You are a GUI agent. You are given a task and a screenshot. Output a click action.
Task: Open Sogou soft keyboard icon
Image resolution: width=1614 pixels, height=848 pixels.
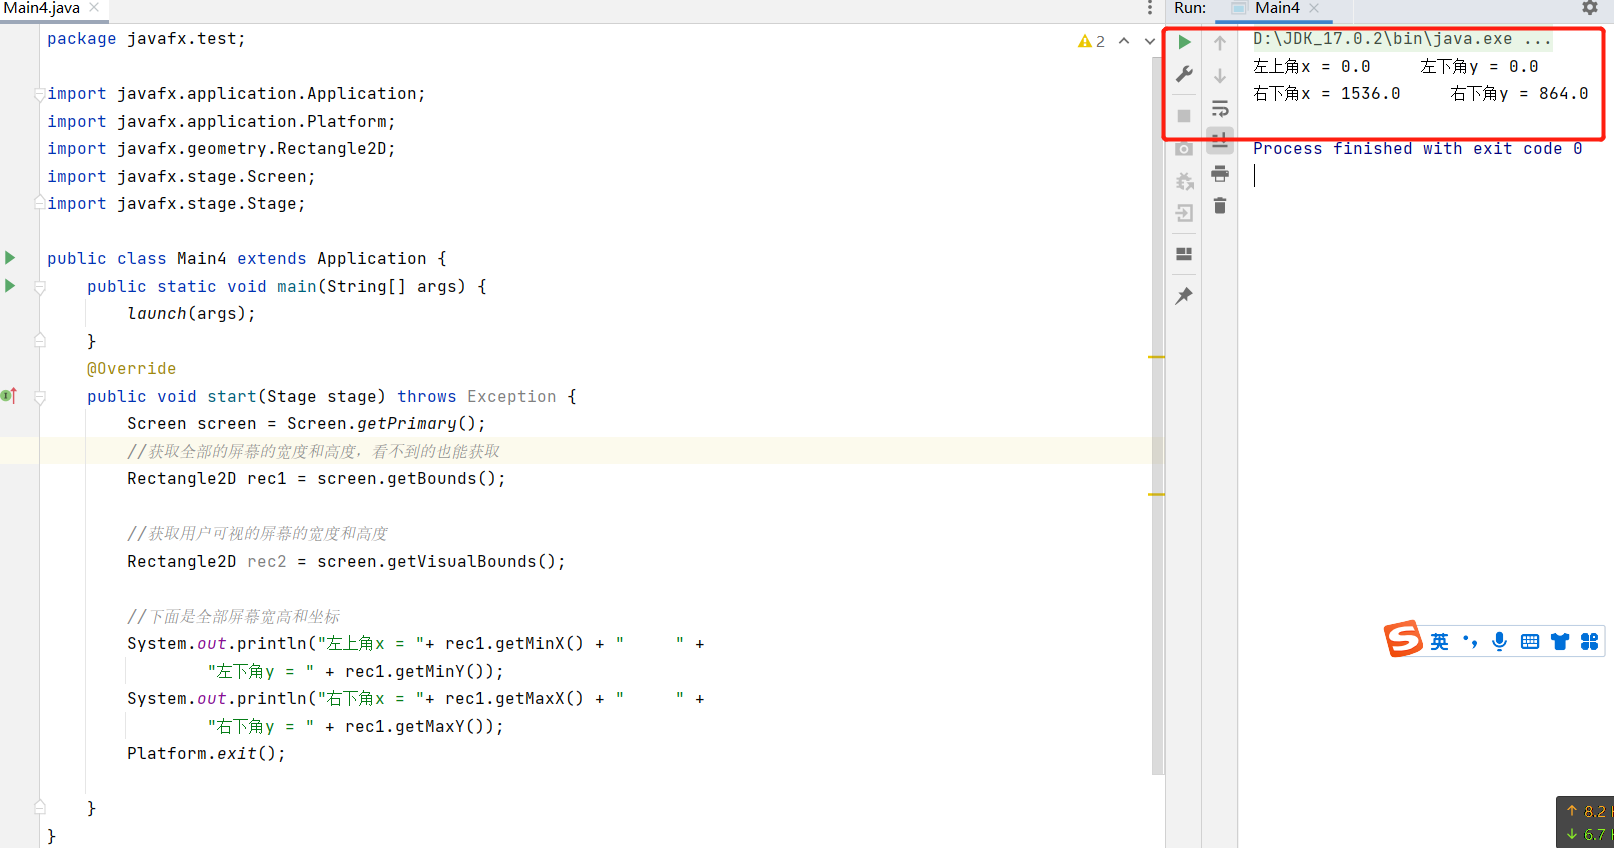point(1530,642)
